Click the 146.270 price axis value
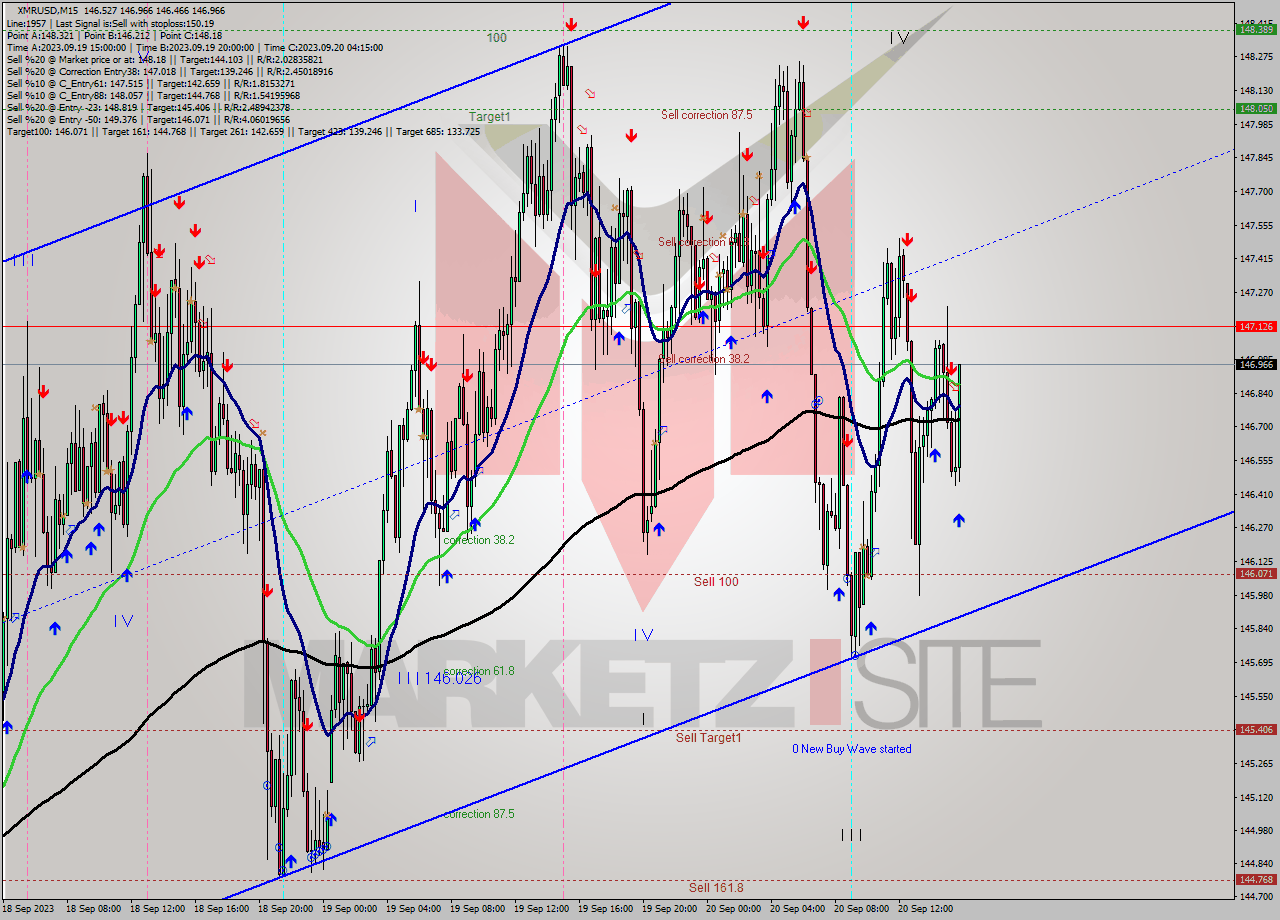 point(1256,527)
